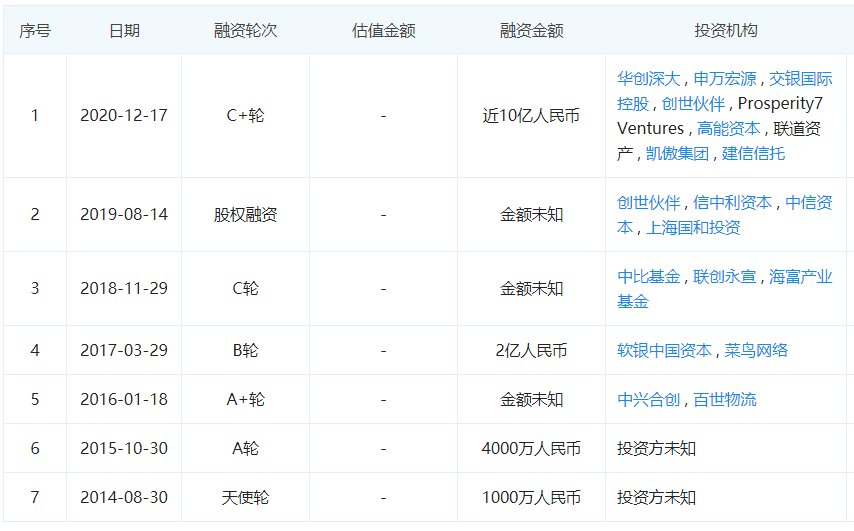Select the date 2019-08-14

click(x=124, y=215)
